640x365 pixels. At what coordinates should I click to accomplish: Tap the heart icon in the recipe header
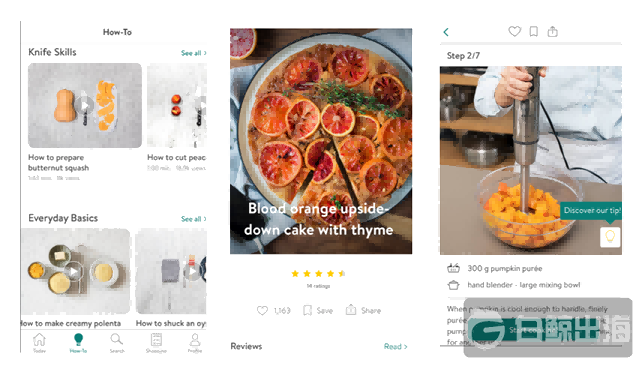[x=514, y=31]
